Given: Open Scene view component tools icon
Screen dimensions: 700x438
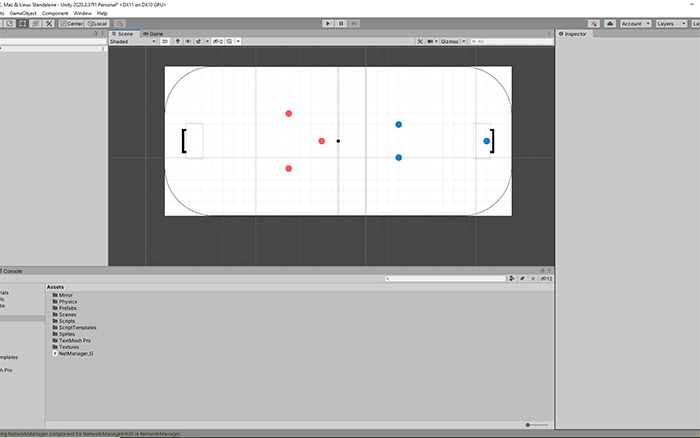Looking at the screenshot, I should tap(420, 42).
